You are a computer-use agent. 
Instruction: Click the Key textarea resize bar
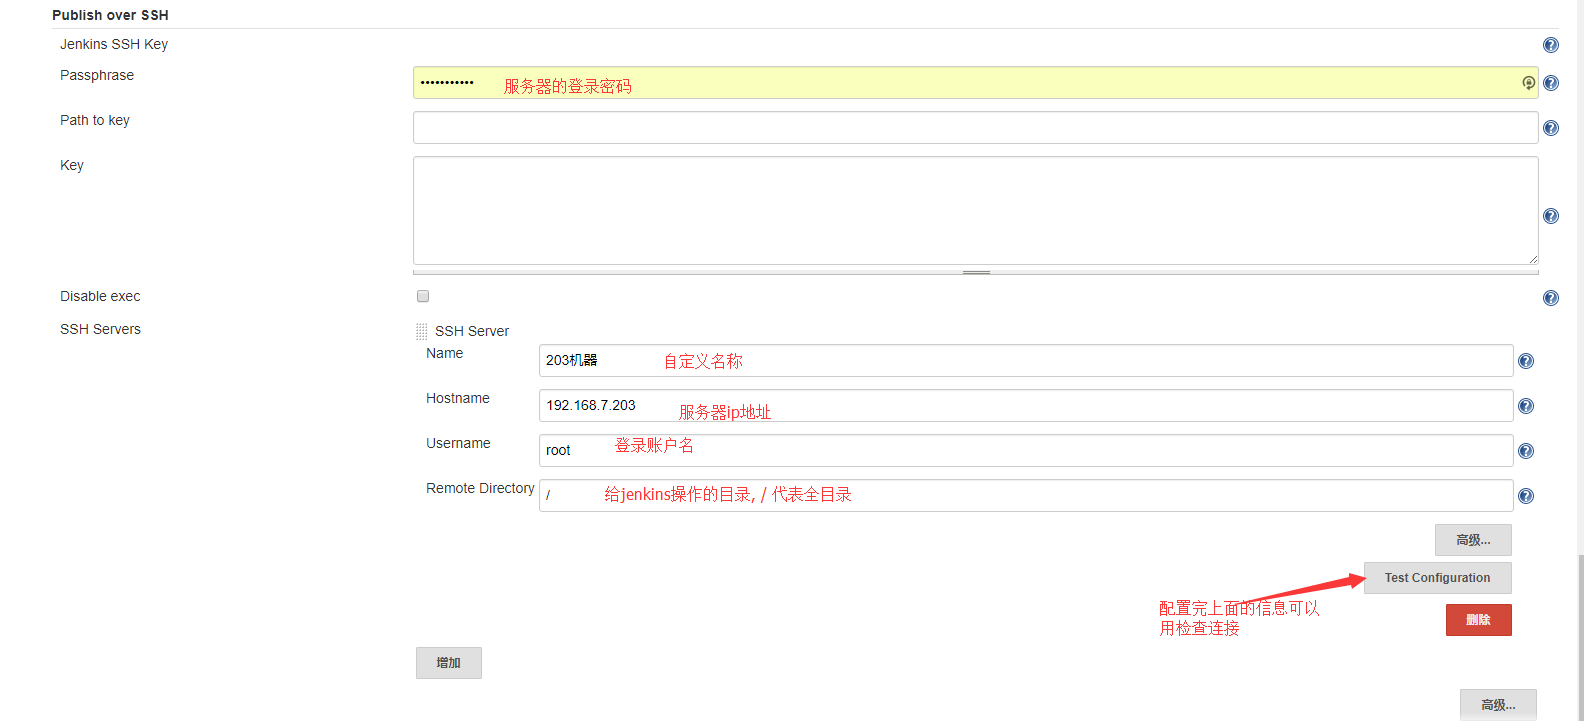pos(975,272)
